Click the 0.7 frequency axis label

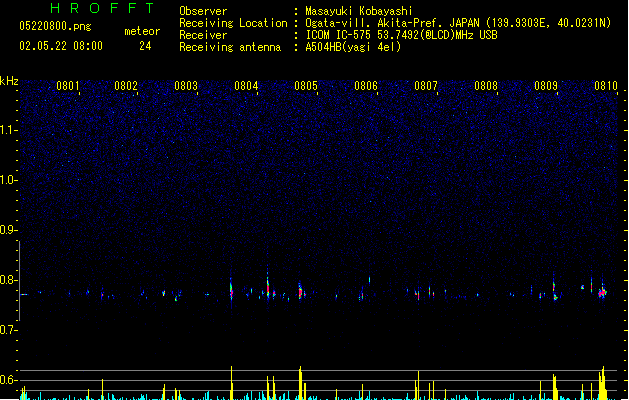tap(9, 330)
